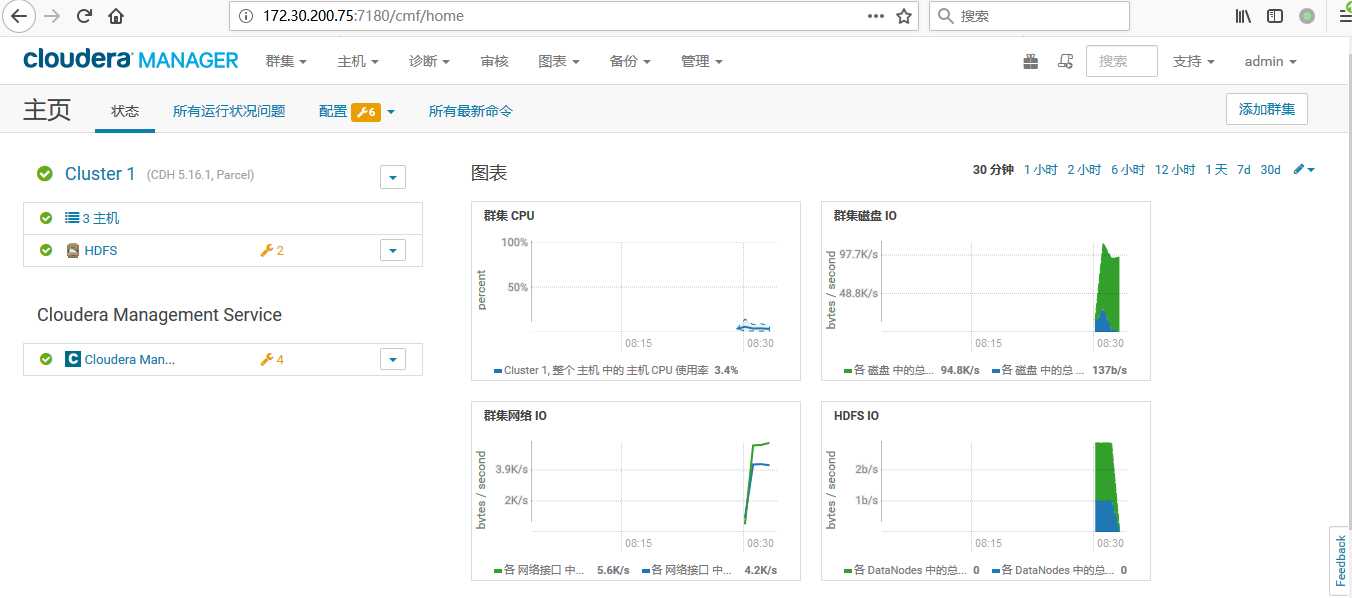Viewport: 1352px width, 598px height.
Task: Click the Cluster 1 green health checkmark
Action: [45, 174]
